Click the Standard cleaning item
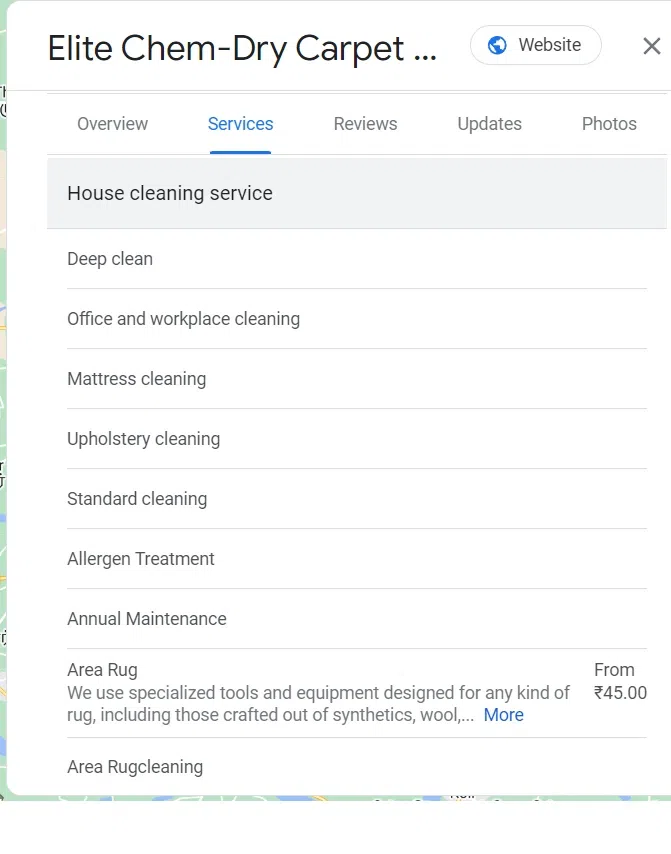 137,499
